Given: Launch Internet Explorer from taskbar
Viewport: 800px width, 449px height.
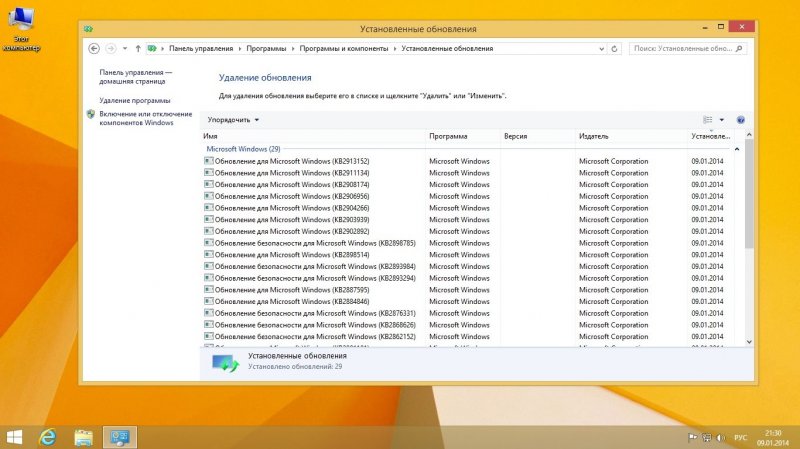Looking at the screenshot, I should click(47, 437).
